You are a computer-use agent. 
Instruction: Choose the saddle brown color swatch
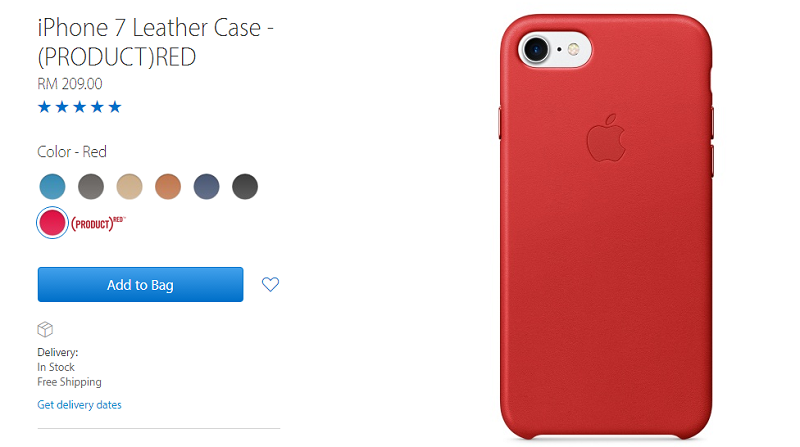click(x=168, y=186)
